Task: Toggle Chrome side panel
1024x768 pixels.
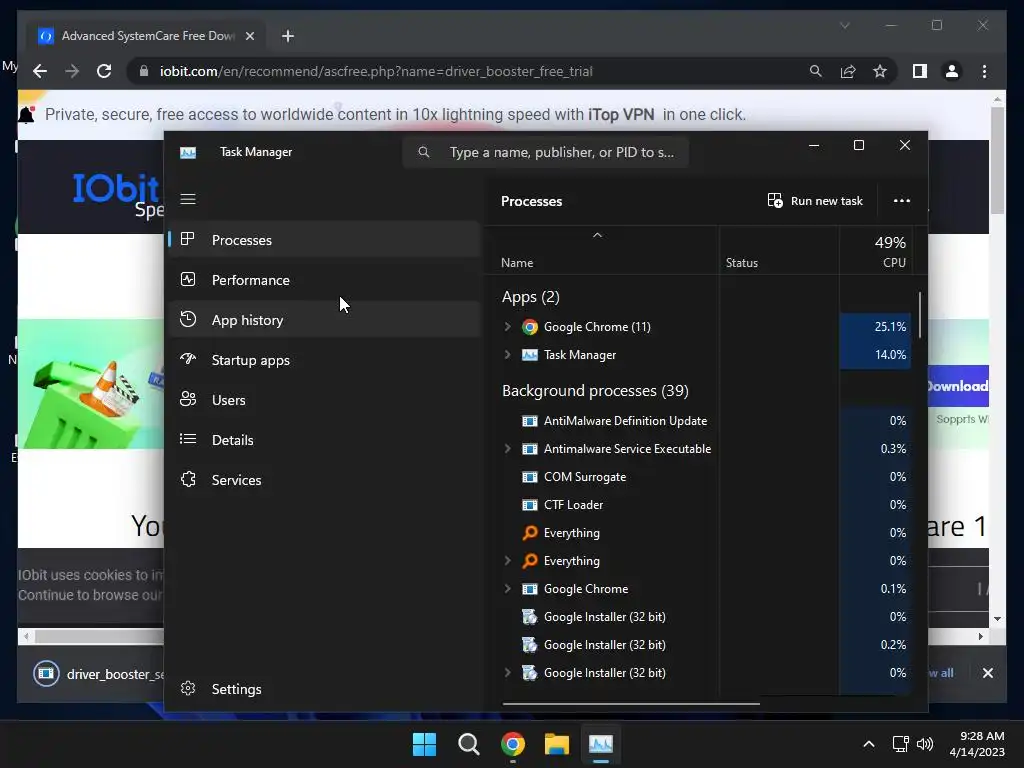Action: pos(920,71)
